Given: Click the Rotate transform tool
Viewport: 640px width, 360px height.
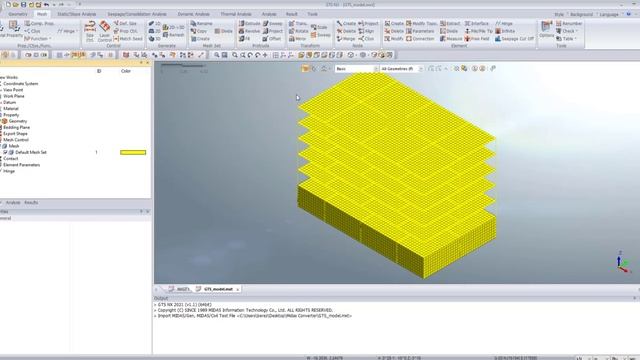Looking at the screenshot, I should tap(299, 31).
